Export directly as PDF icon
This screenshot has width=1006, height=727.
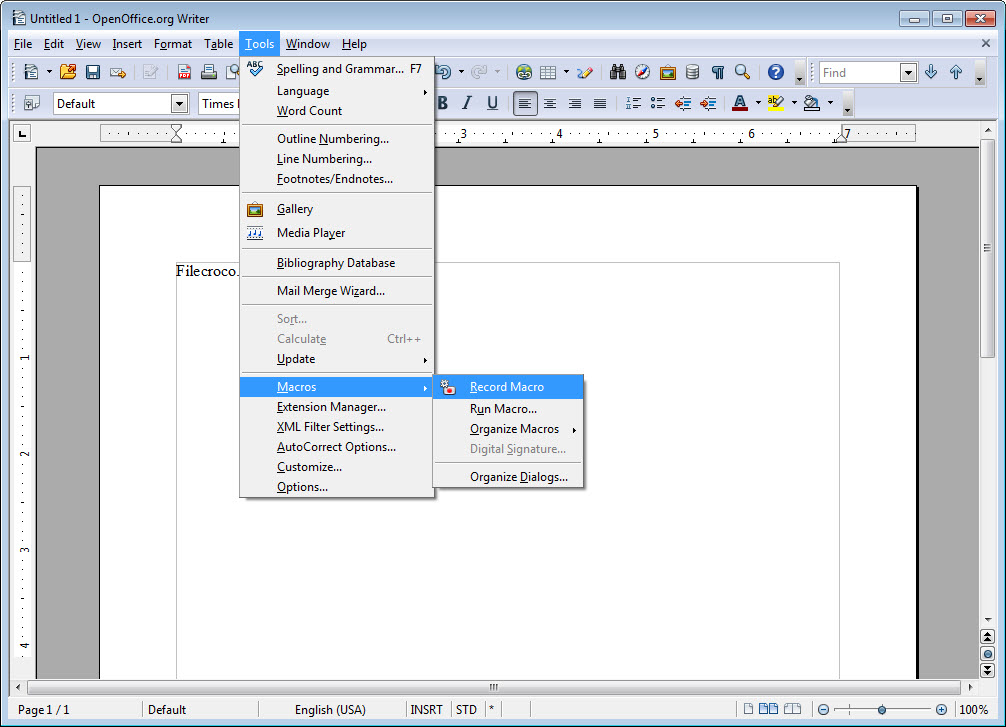pyautogui.click(x=183, y=72)
